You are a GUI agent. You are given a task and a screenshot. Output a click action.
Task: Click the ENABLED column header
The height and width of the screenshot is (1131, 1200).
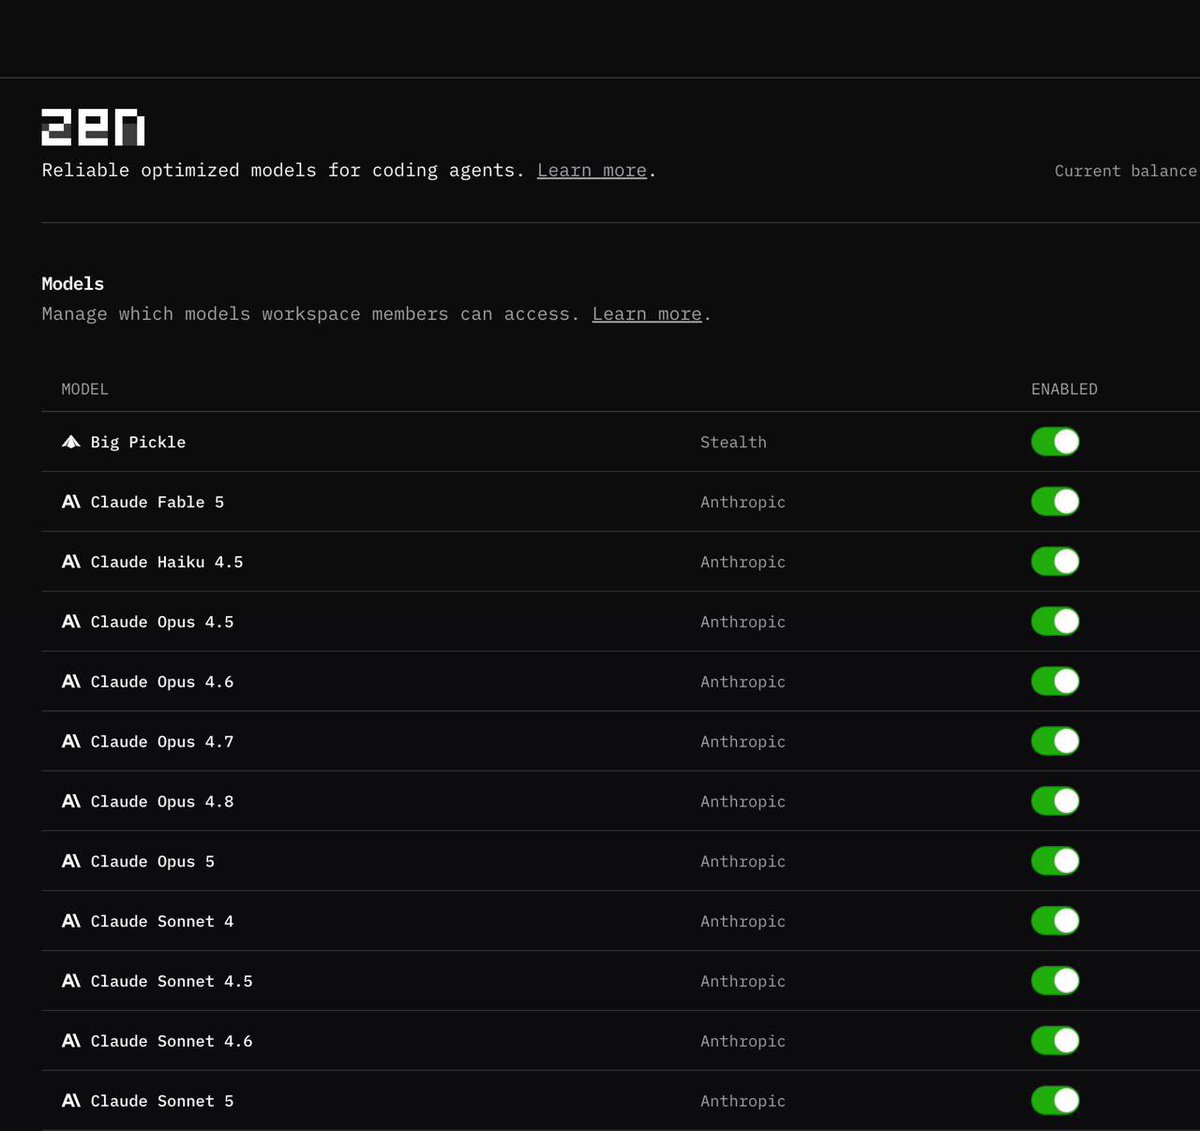coord(1064,389)
